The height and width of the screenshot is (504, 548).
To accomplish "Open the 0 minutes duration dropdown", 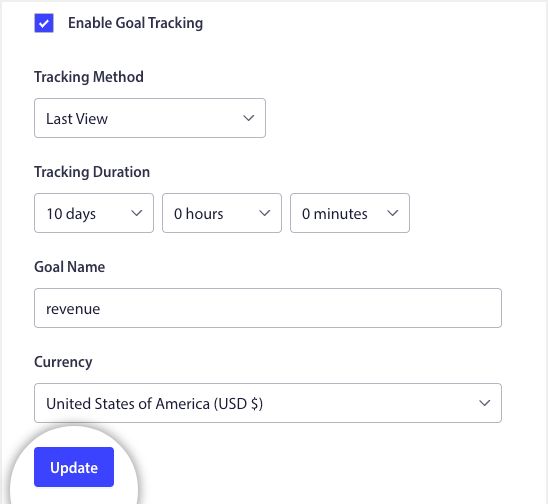I will [x=350, y=213].
